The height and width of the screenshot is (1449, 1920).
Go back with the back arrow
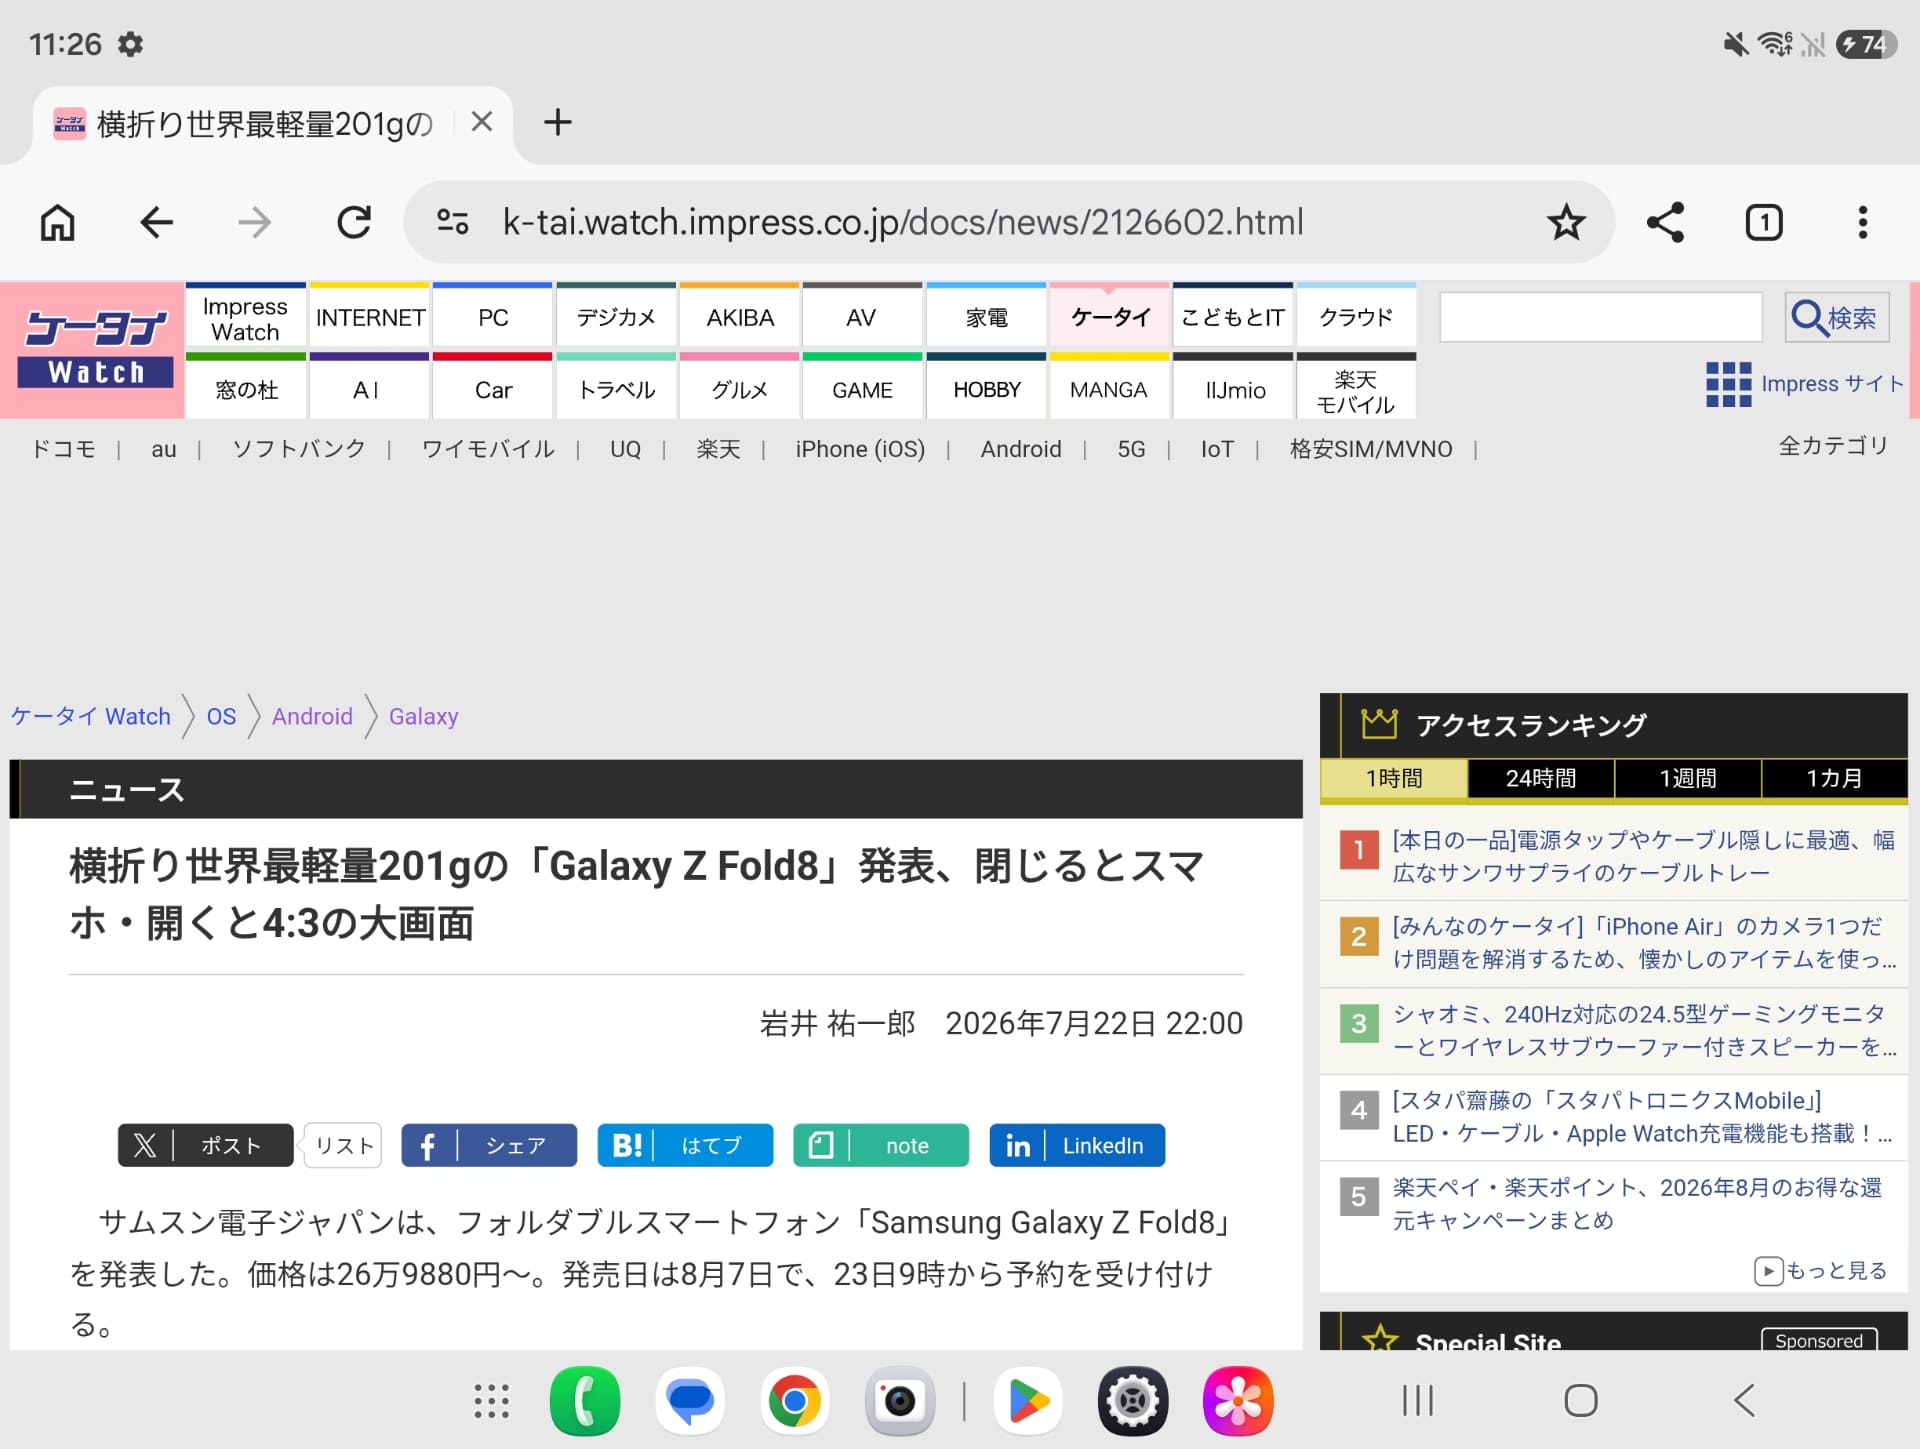[x=156, y=222]
